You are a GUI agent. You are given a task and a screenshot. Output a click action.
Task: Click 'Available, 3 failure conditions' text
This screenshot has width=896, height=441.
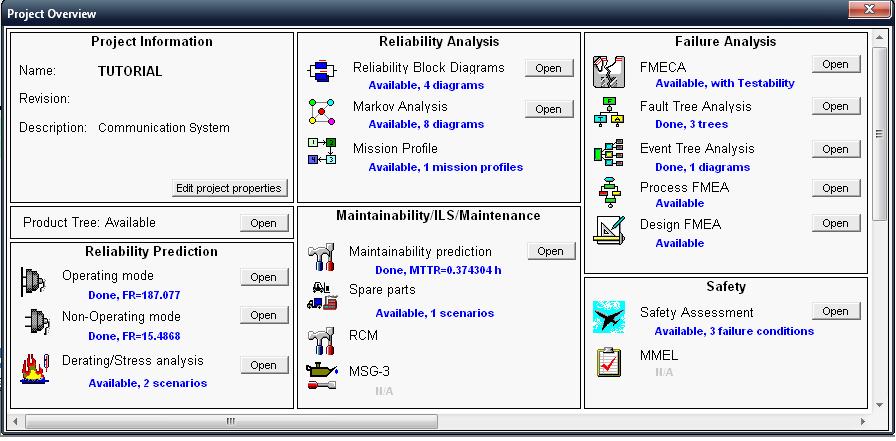point(734,331)
